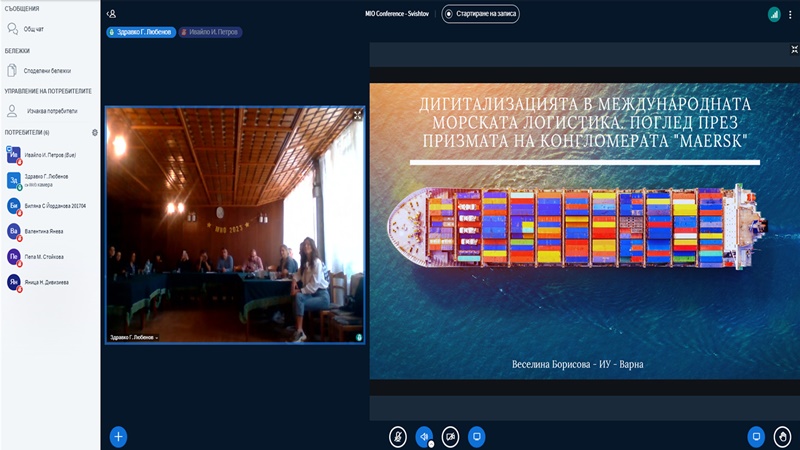Screen dimensions: 800x450
Task: Click name Пепа М. Стойкова in user list
Action: click(44, 257)
